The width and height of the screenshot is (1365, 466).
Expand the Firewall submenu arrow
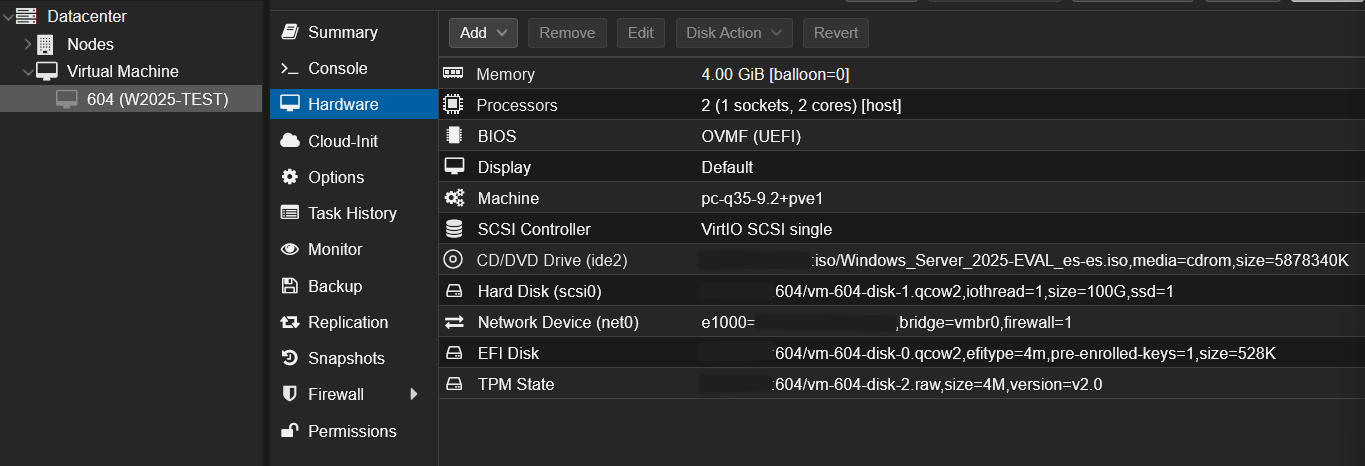click(414, 394)
